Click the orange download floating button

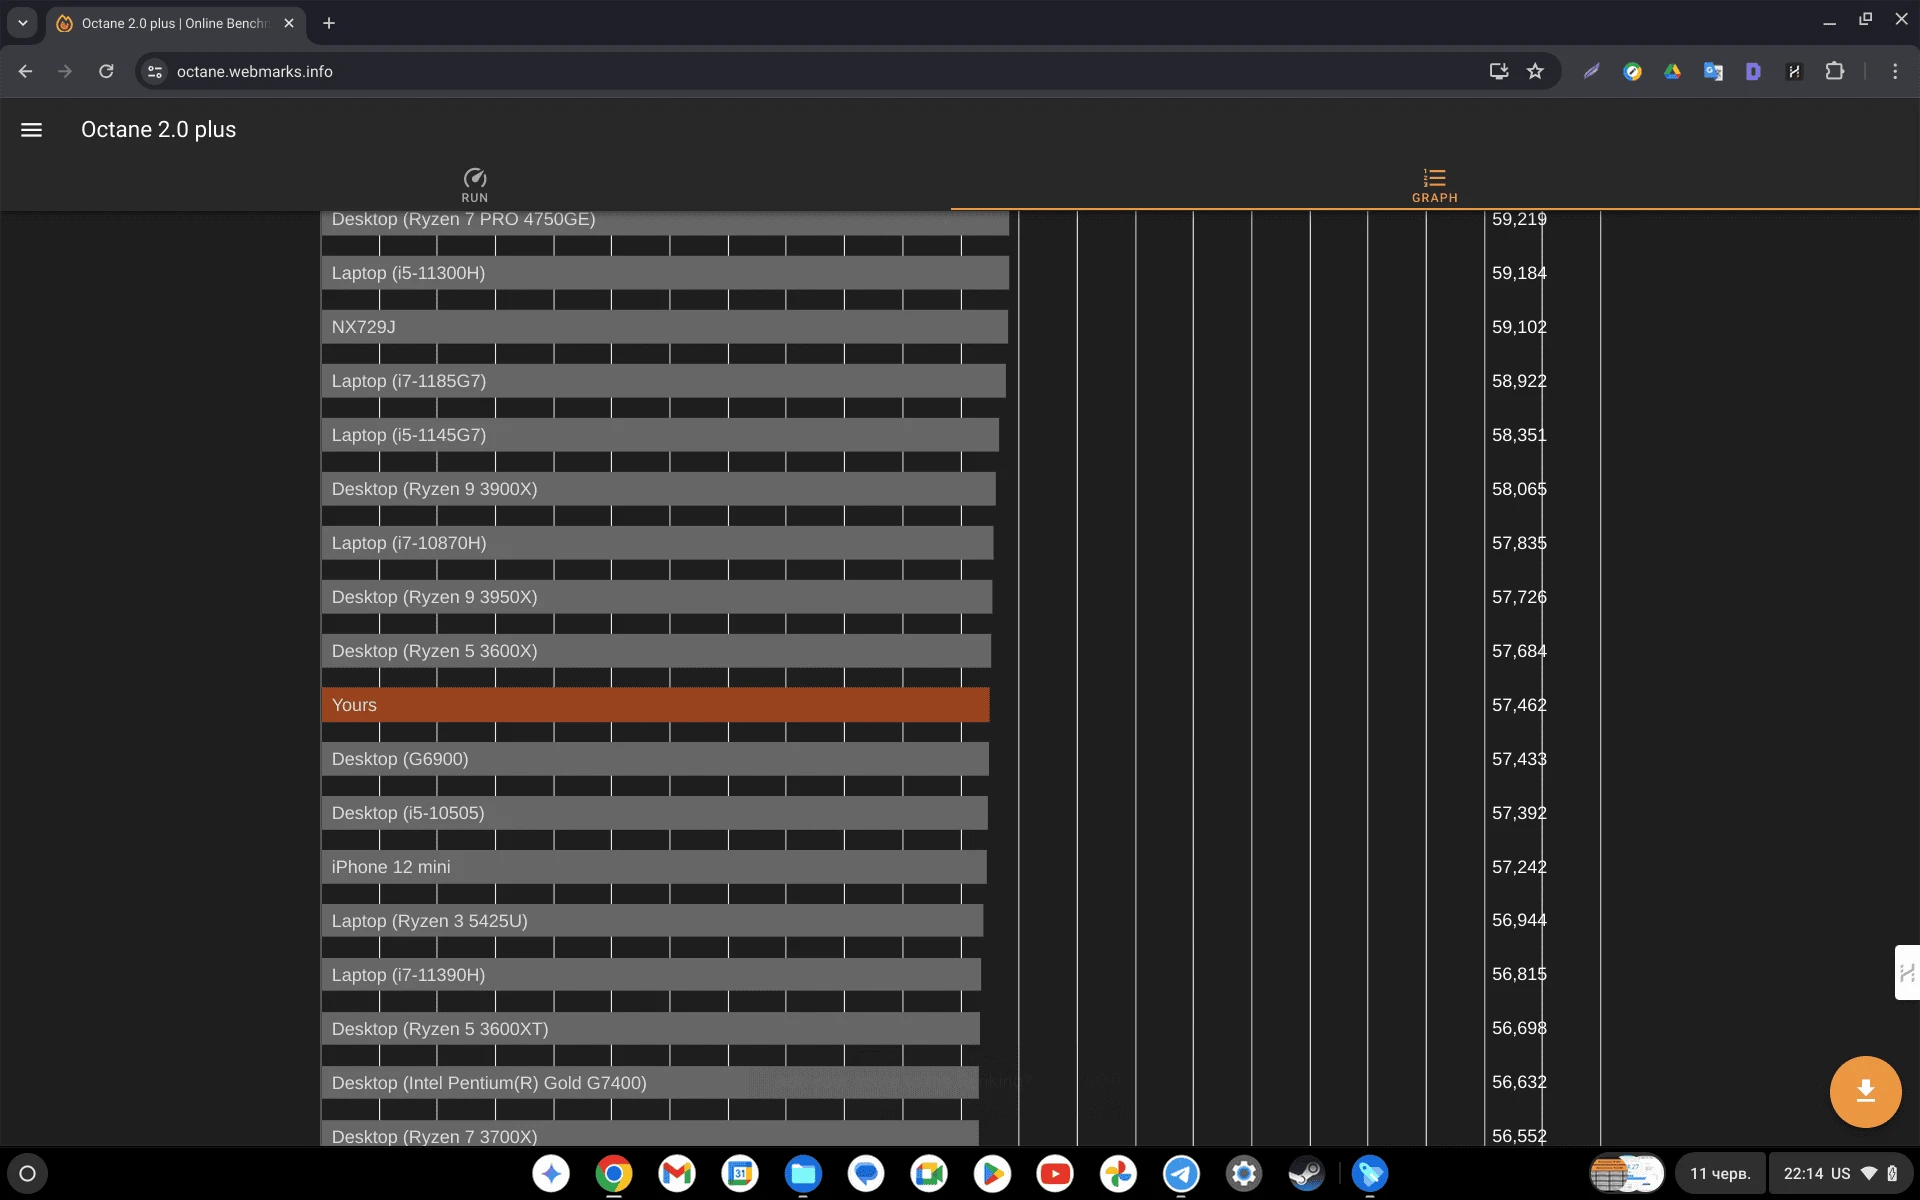1865,1091
